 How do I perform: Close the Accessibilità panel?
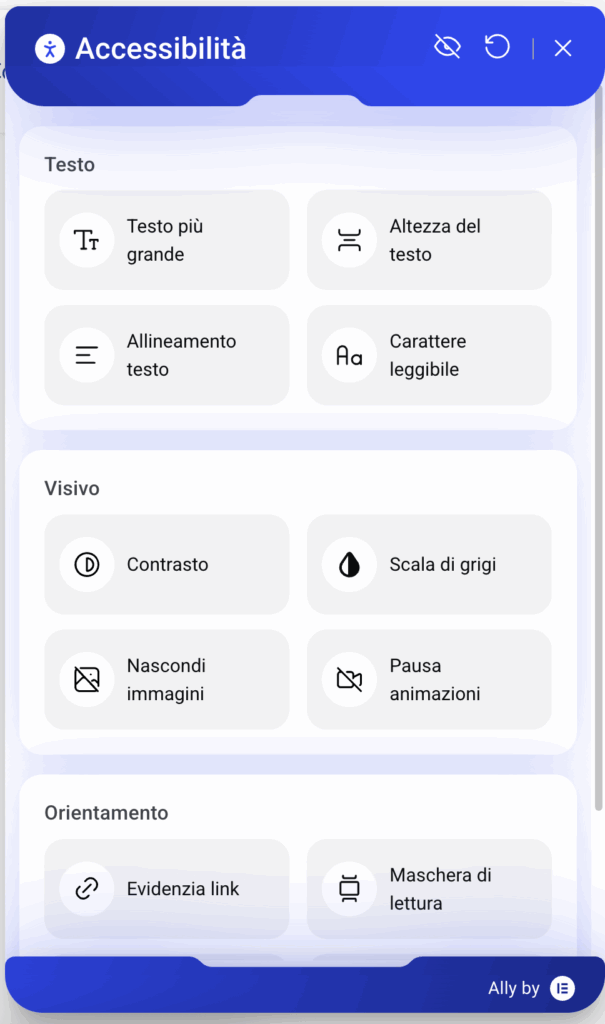coord(563,48)
